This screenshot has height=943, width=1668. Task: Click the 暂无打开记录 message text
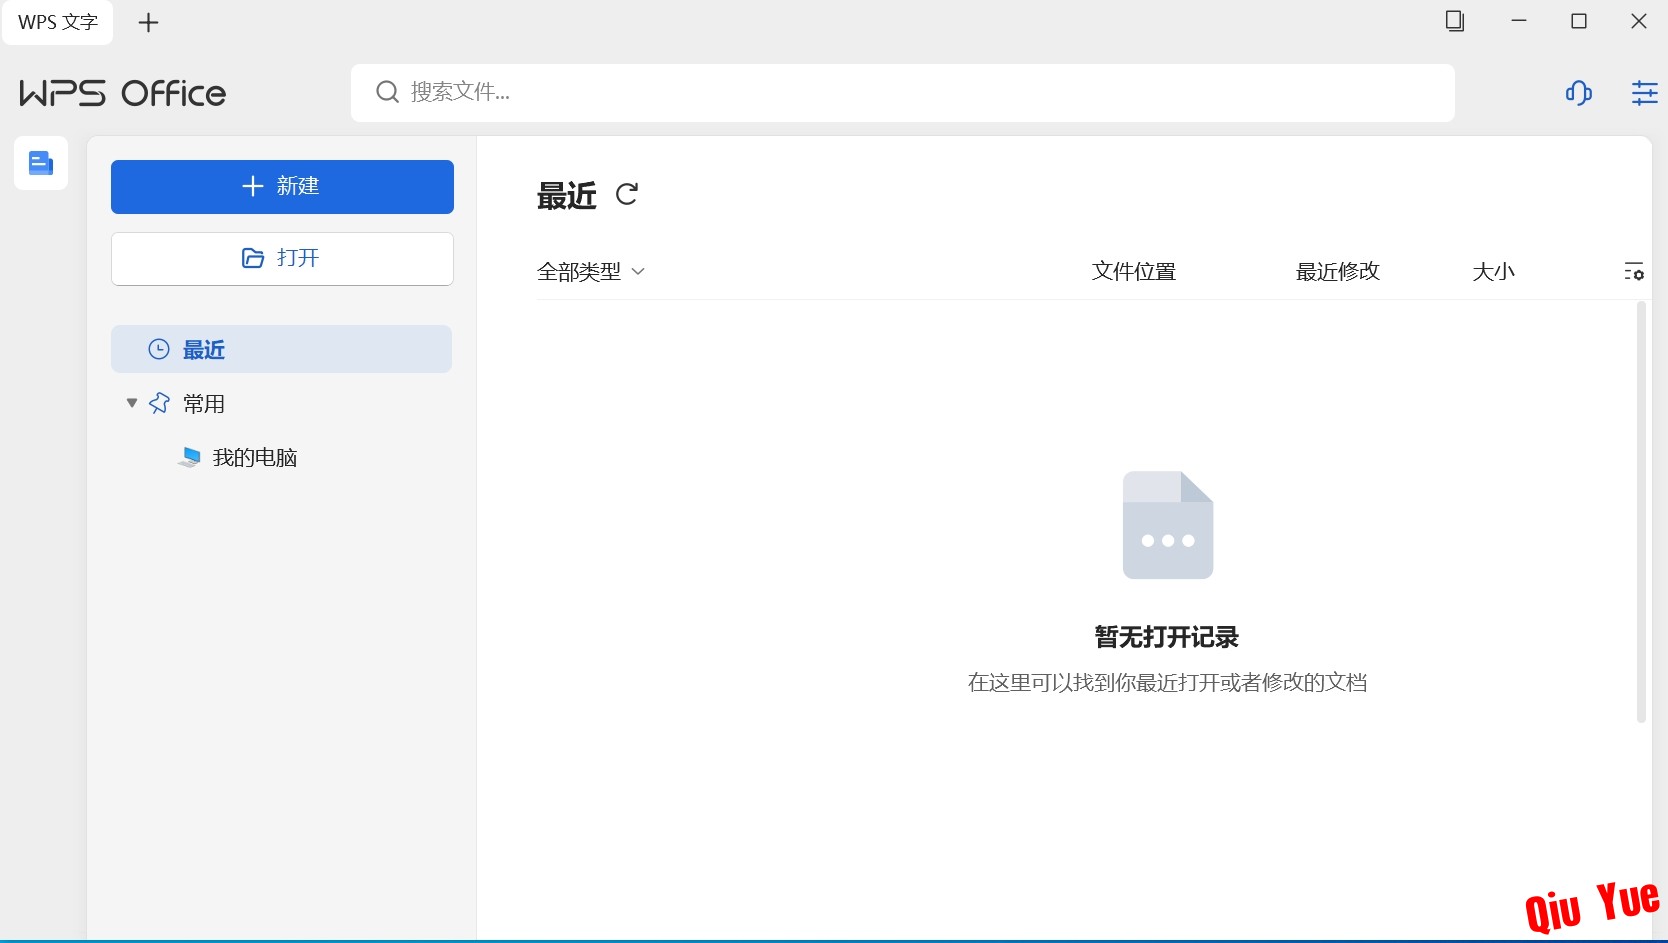pyautogui.click(x=1167, y=637)
